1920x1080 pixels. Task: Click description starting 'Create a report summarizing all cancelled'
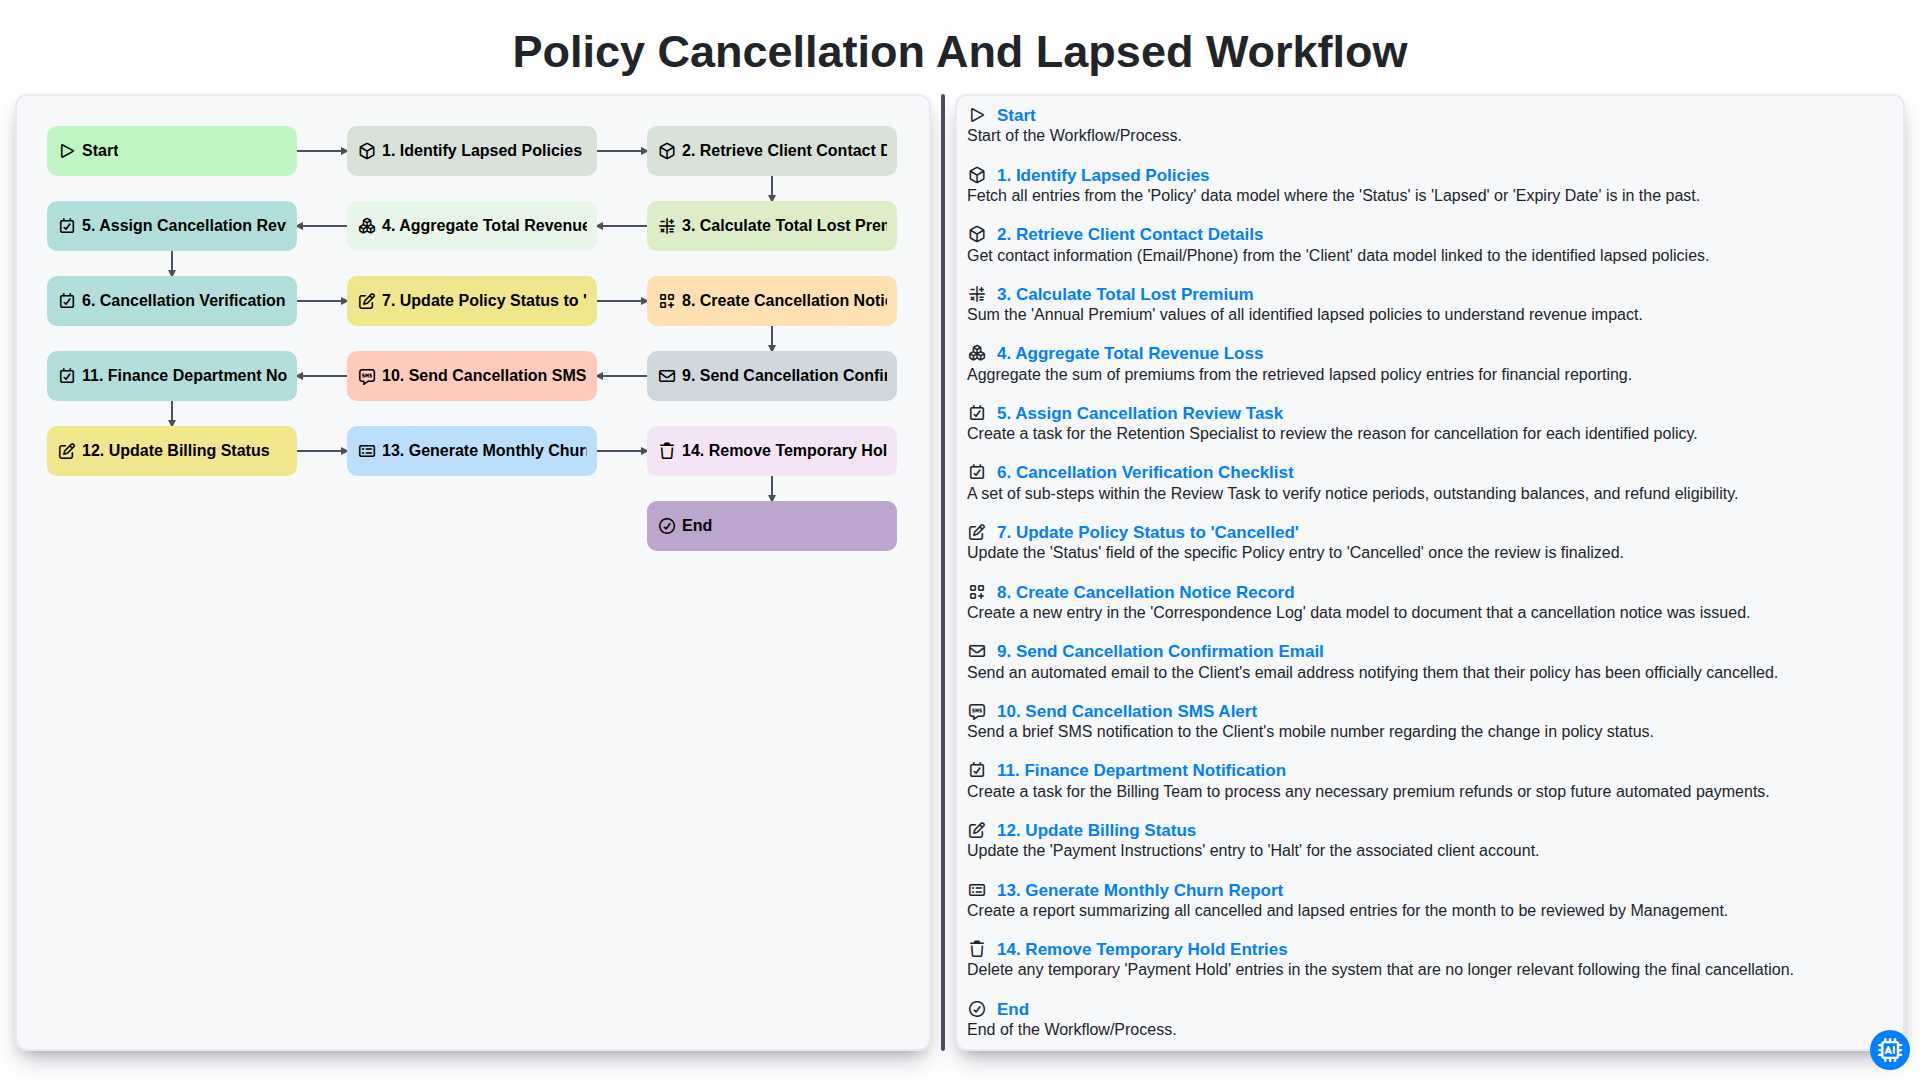point(1347,911)
